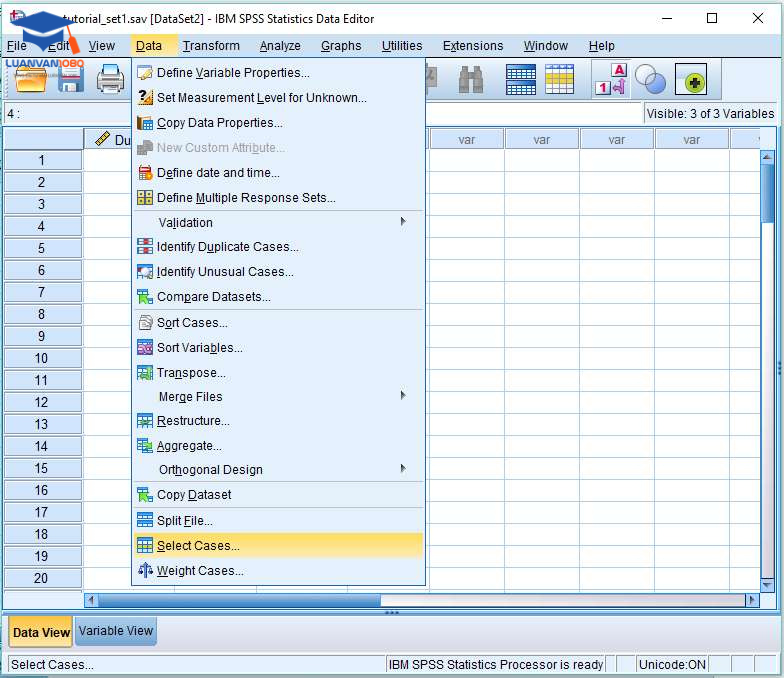Click the first empty var column header

[466, 140]
